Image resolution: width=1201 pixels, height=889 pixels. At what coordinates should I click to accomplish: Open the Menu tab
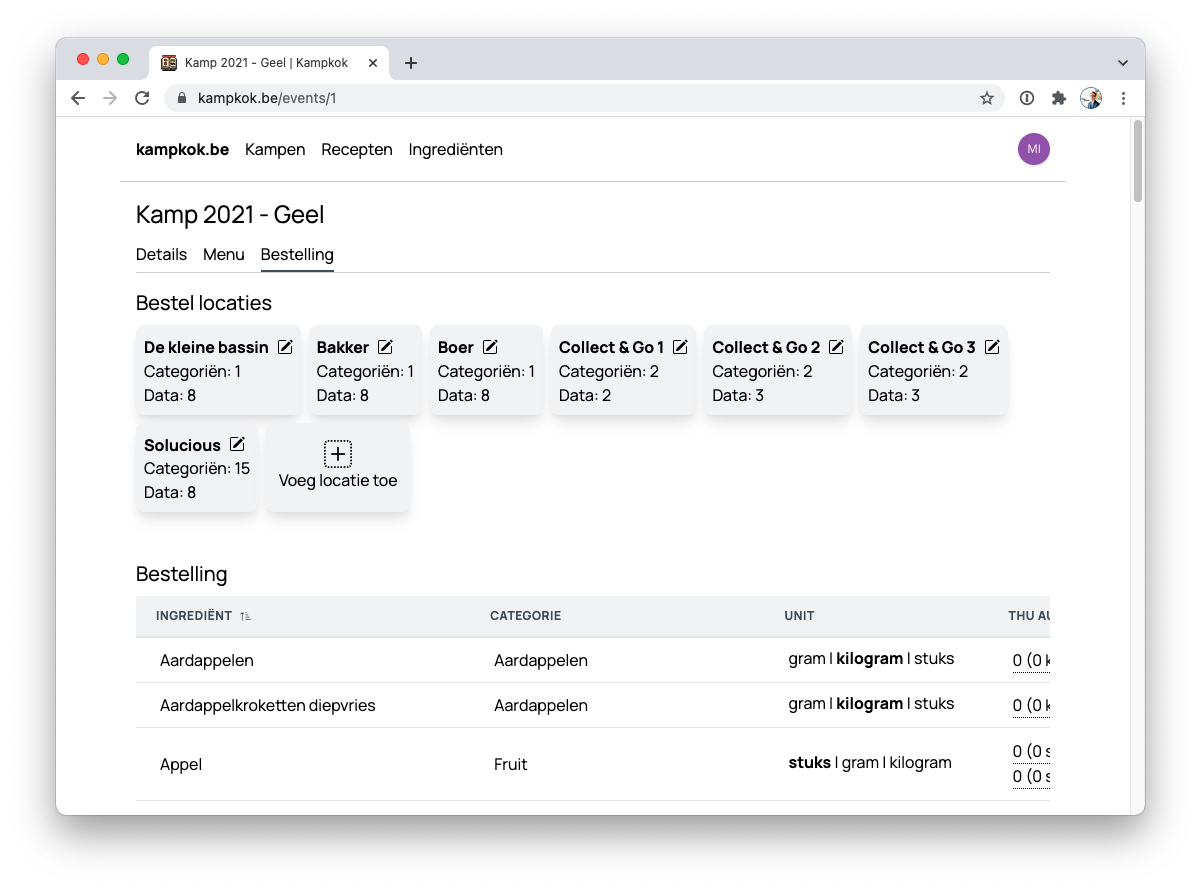point(224,254)
